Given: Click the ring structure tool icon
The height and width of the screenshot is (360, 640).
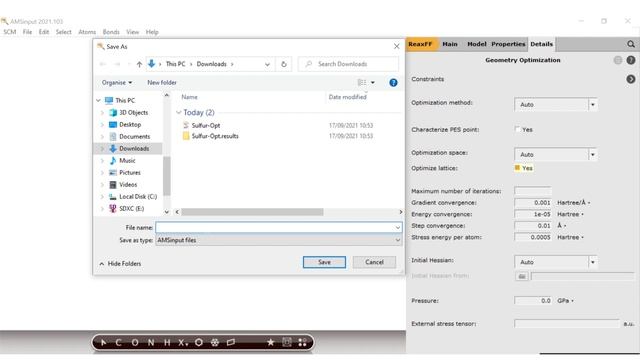Looking at the screenshot, I should [199, 342].
